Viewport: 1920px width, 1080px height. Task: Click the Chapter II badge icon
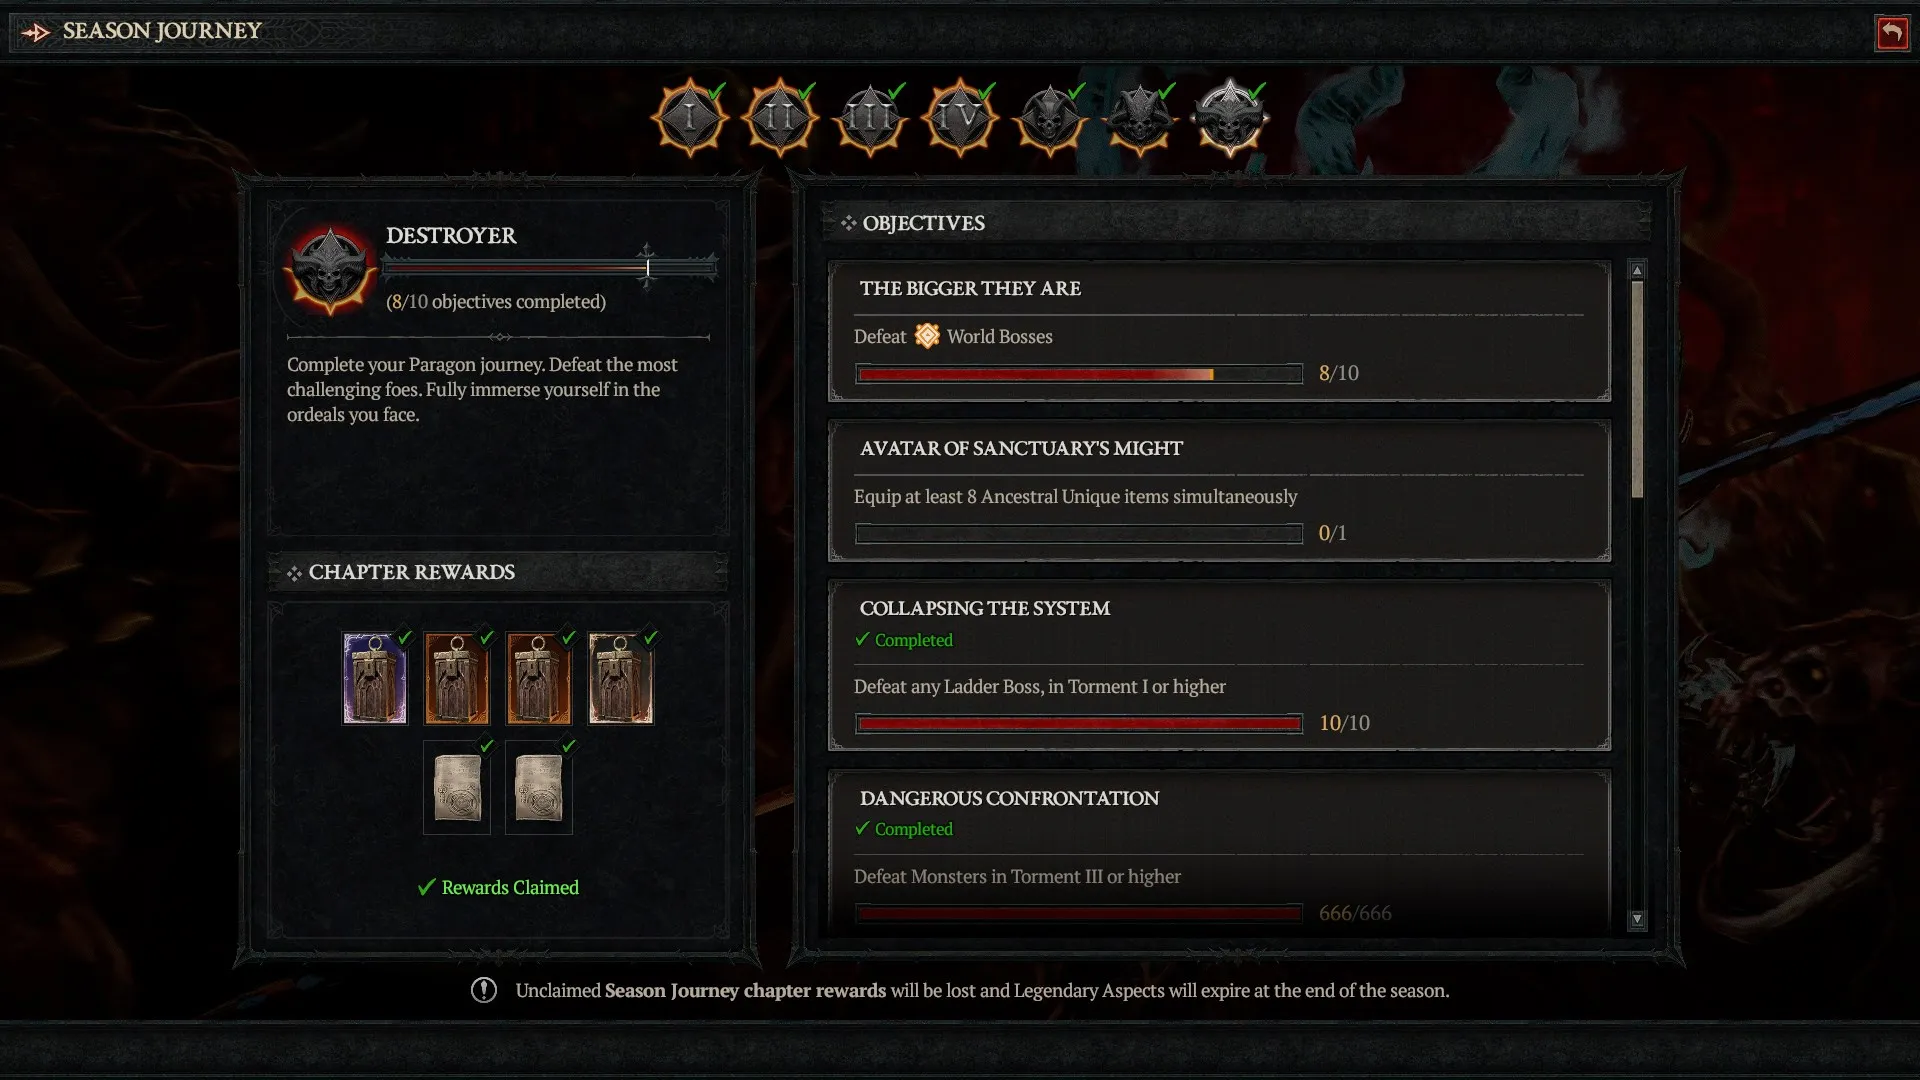point(781,117)
